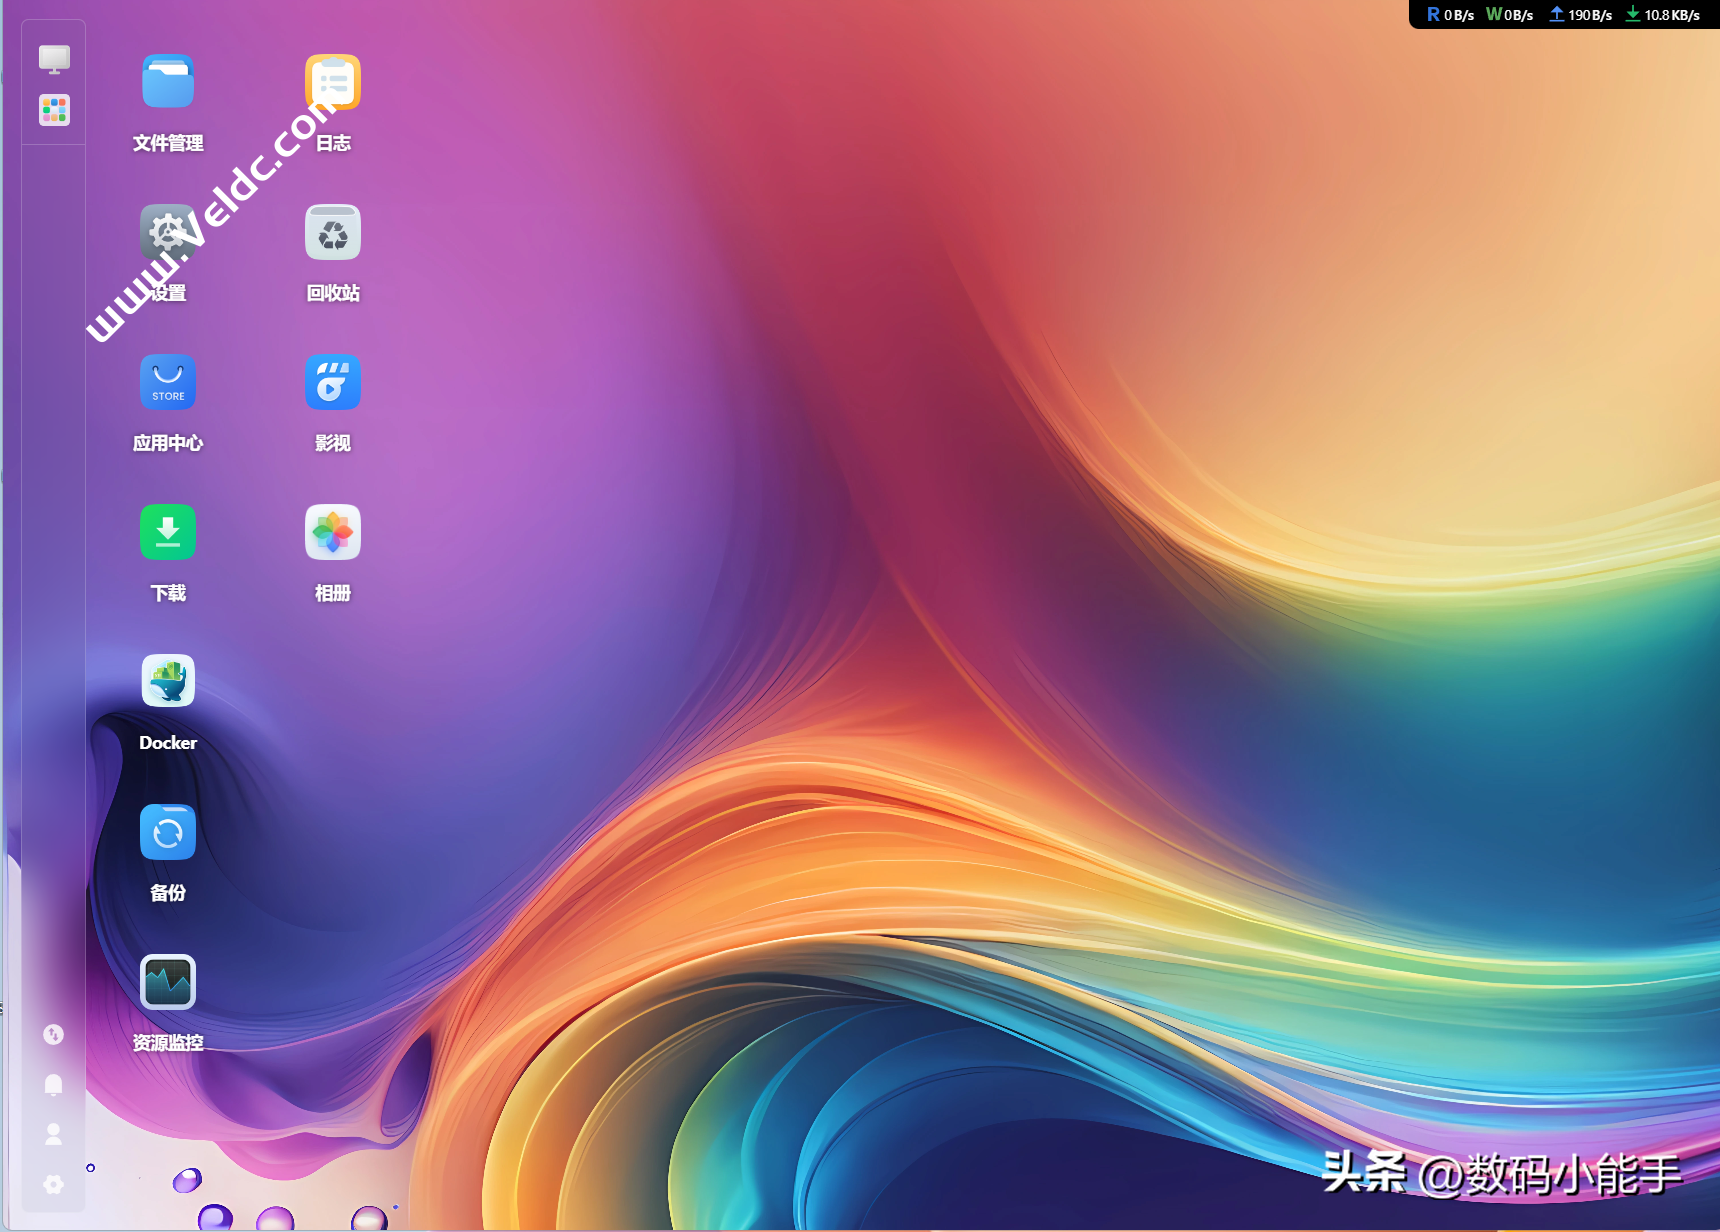The image size is (1720, 1232).
Task: Open the 下载 download app
Action: click(x=168, y=532)
